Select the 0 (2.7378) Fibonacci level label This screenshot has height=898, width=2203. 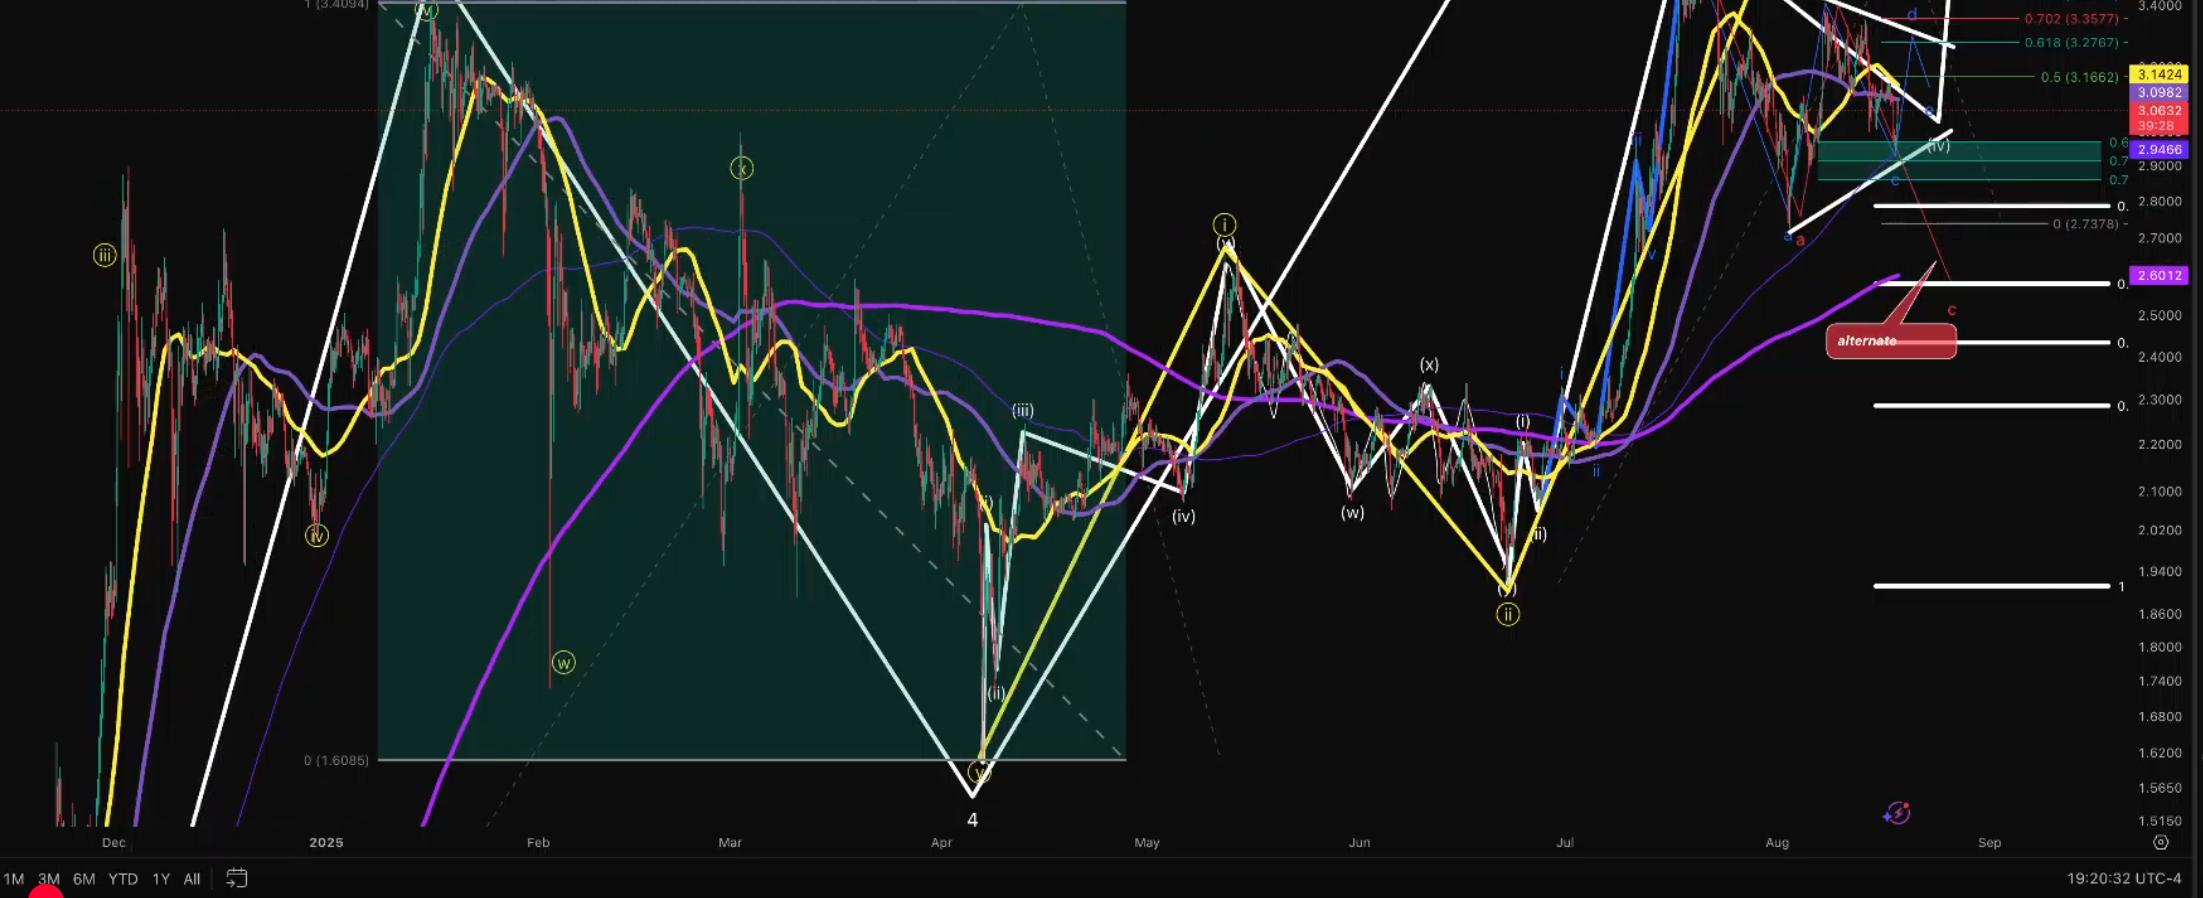point(2085,224)
